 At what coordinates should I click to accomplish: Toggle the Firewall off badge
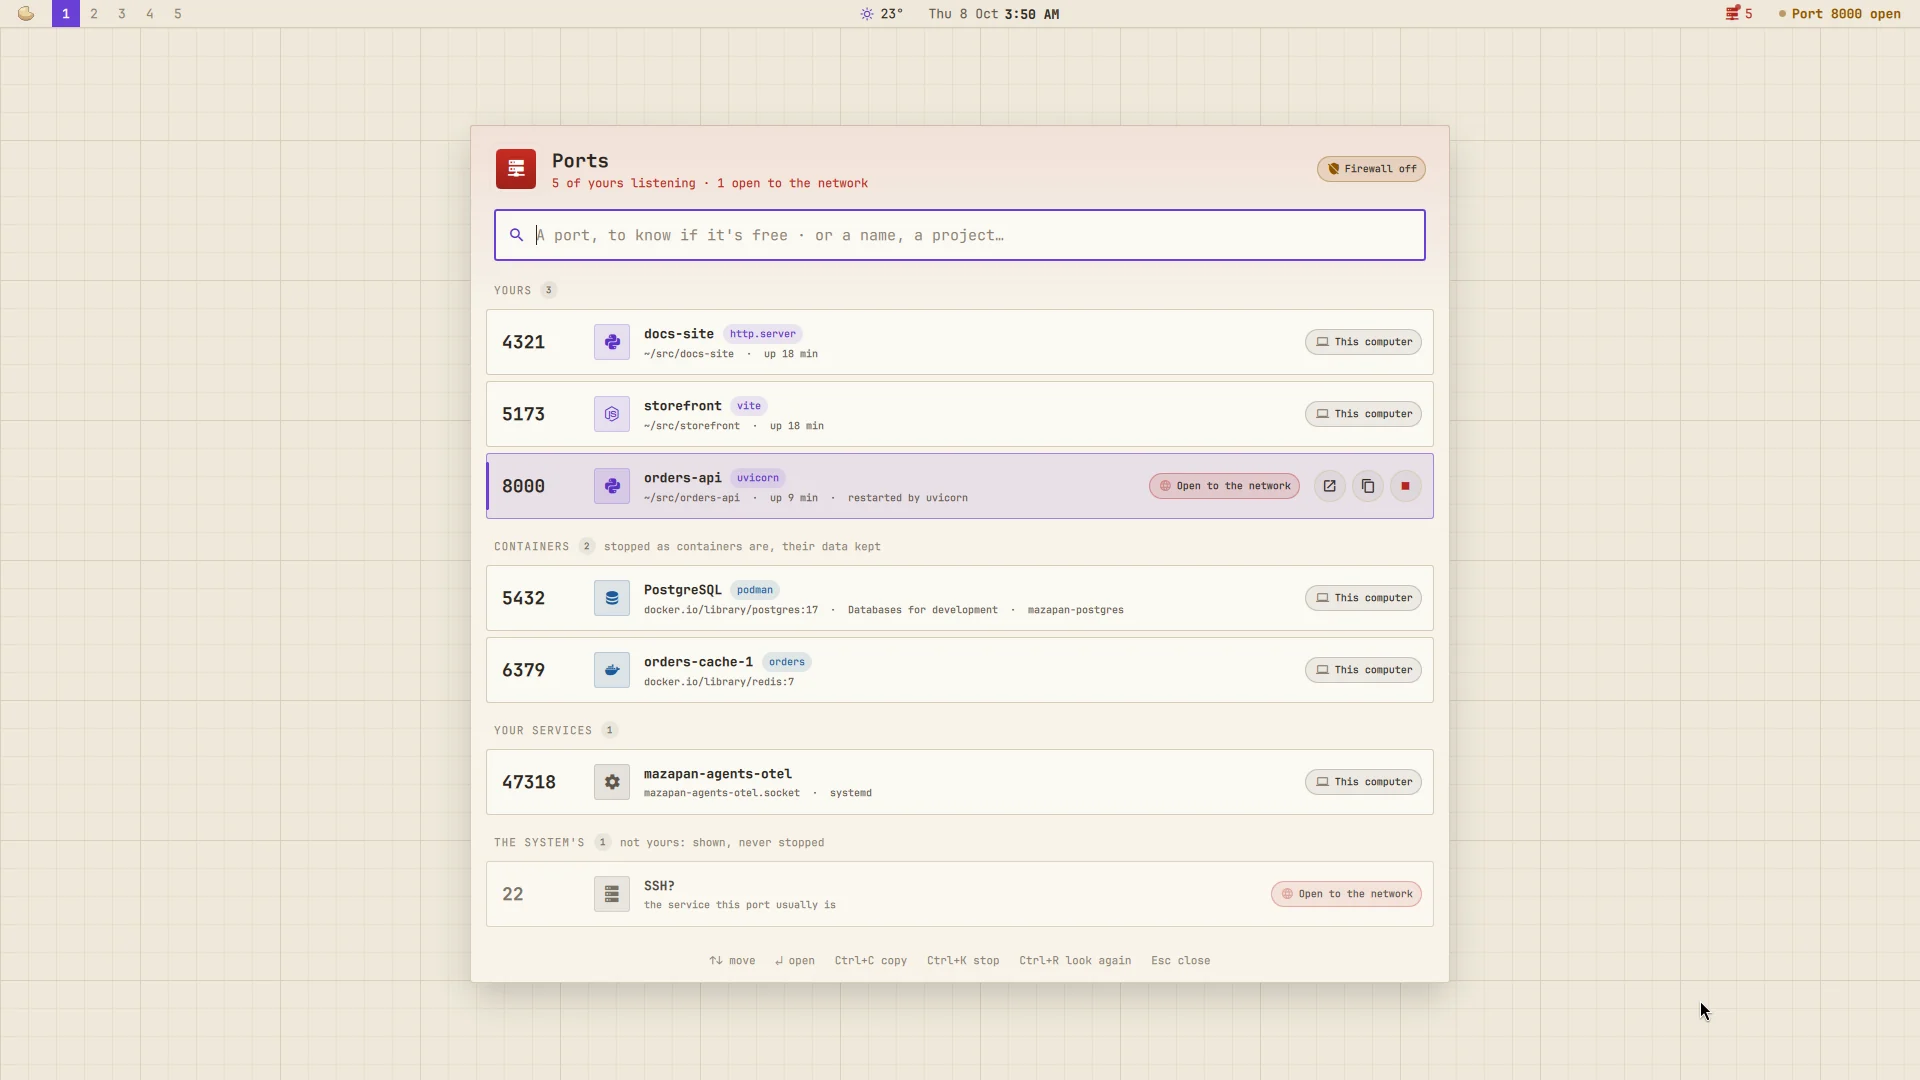(x=1371, y=169)
